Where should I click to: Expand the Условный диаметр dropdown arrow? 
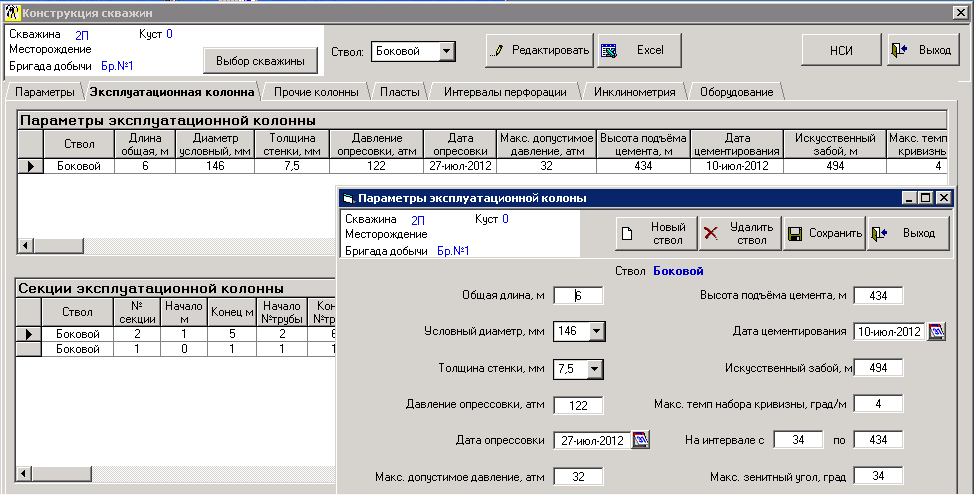tap(596, 331)
